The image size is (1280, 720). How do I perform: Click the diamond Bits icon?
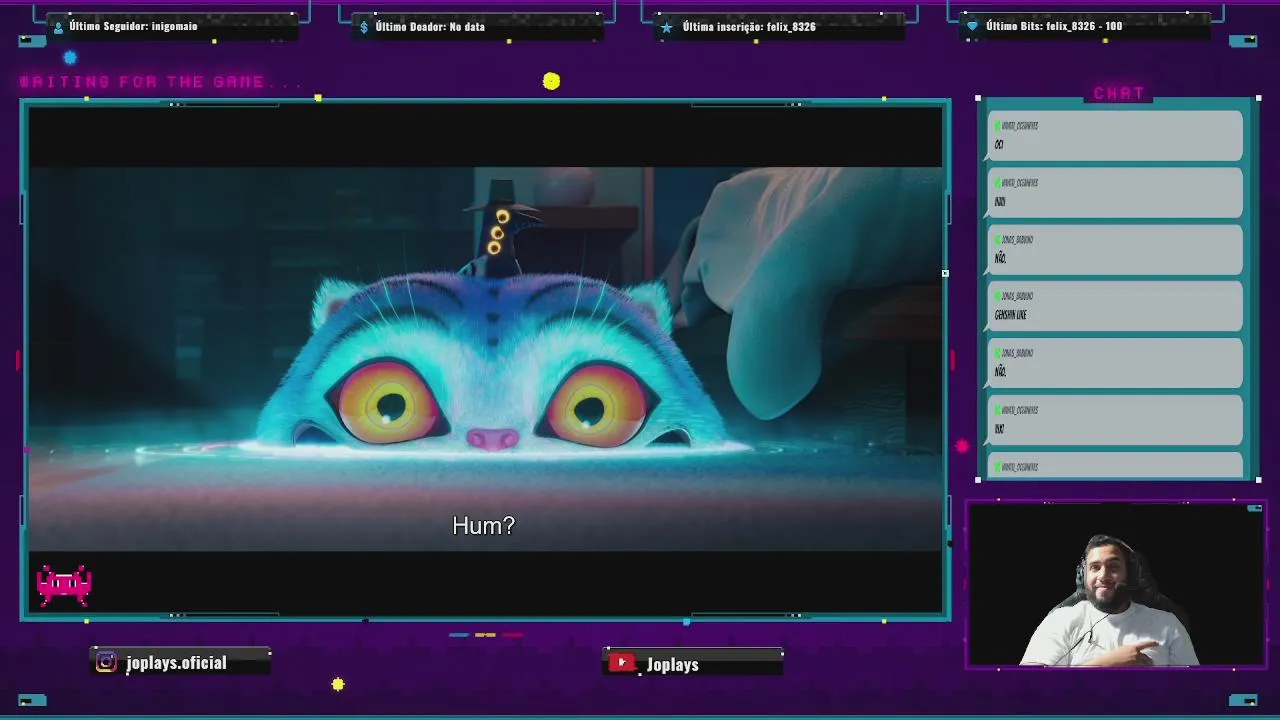pos(972,26)
